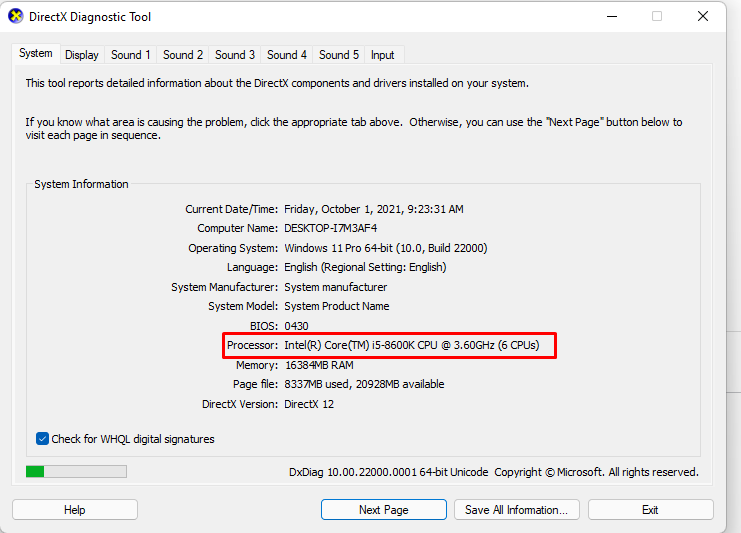The height and width of the screenshot is (533, 741).
Task: Click Save All Information button
Action: tap(517, 510)
